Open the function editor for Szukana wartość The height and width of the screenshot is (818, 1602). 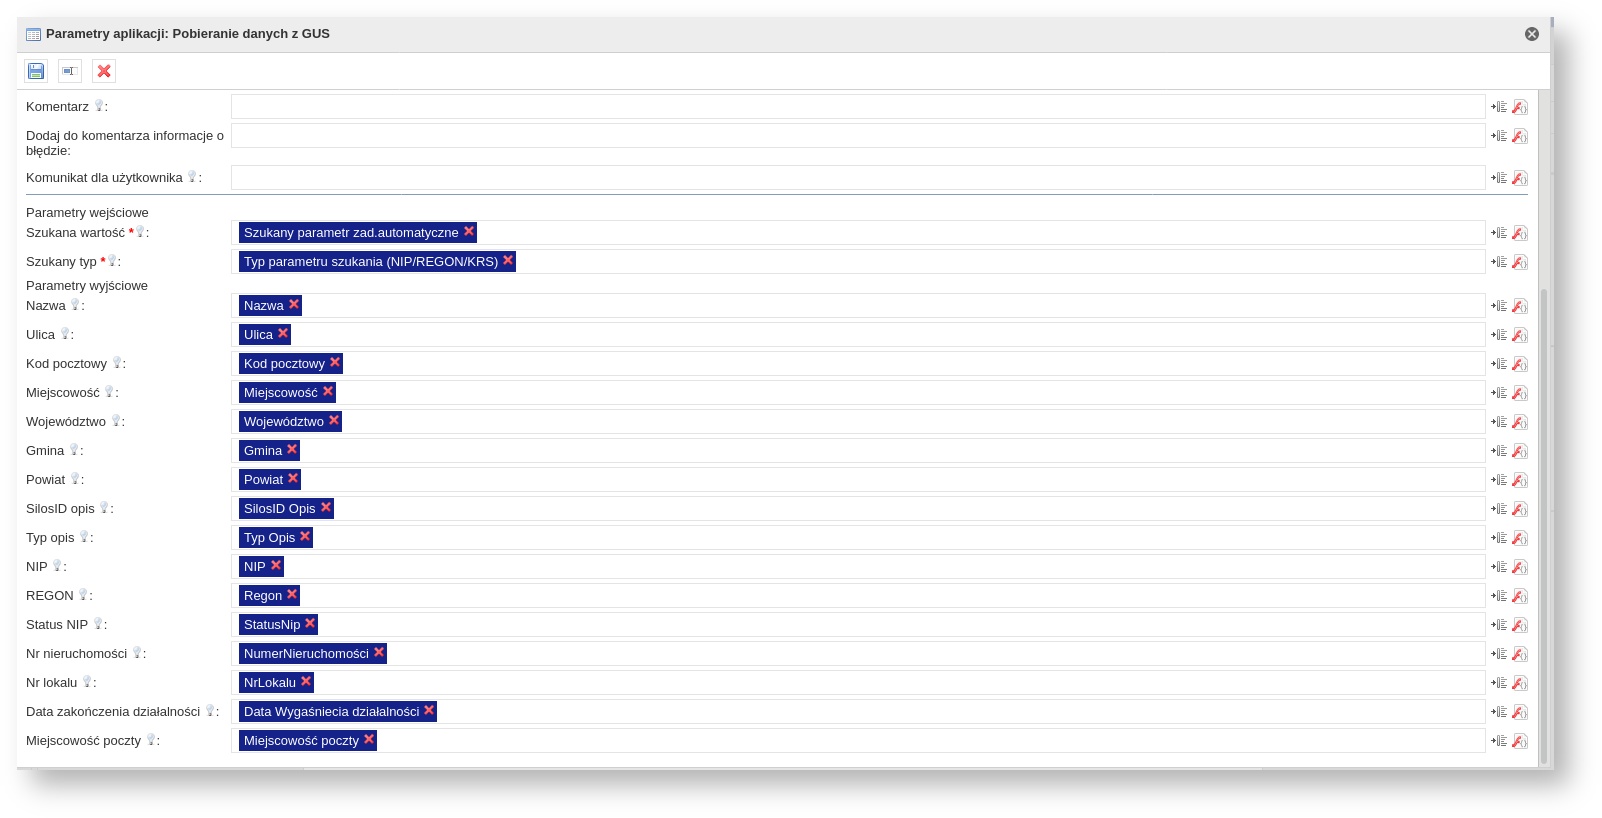(x=1520, y=233)
